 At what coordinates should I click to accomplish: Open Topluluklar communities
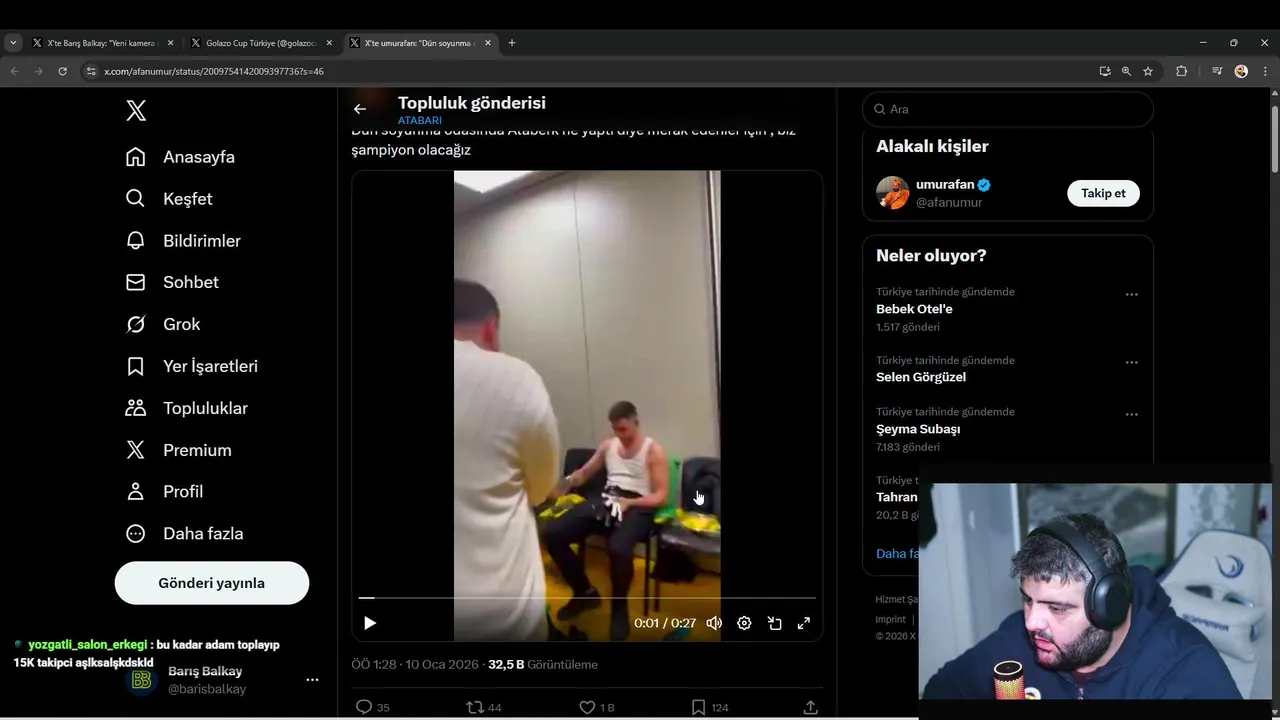pyautogui.click(x=186, y=408)
